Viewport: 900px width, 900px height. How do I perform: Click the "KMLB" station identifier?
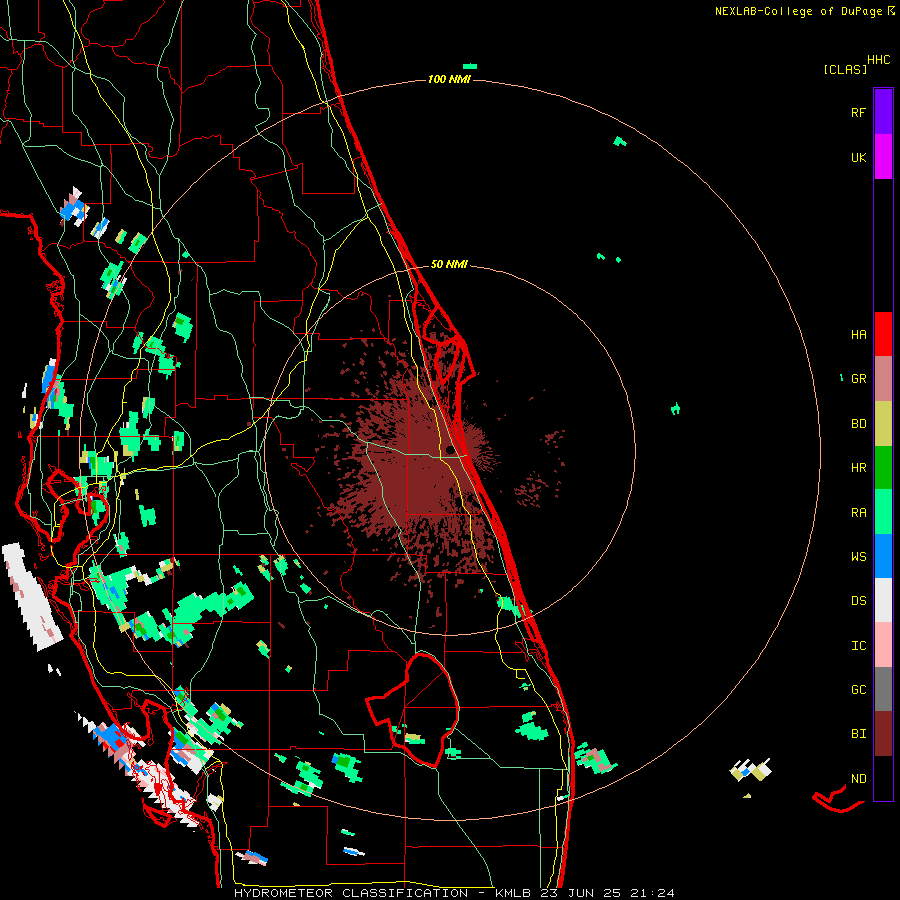coord(514,893)
